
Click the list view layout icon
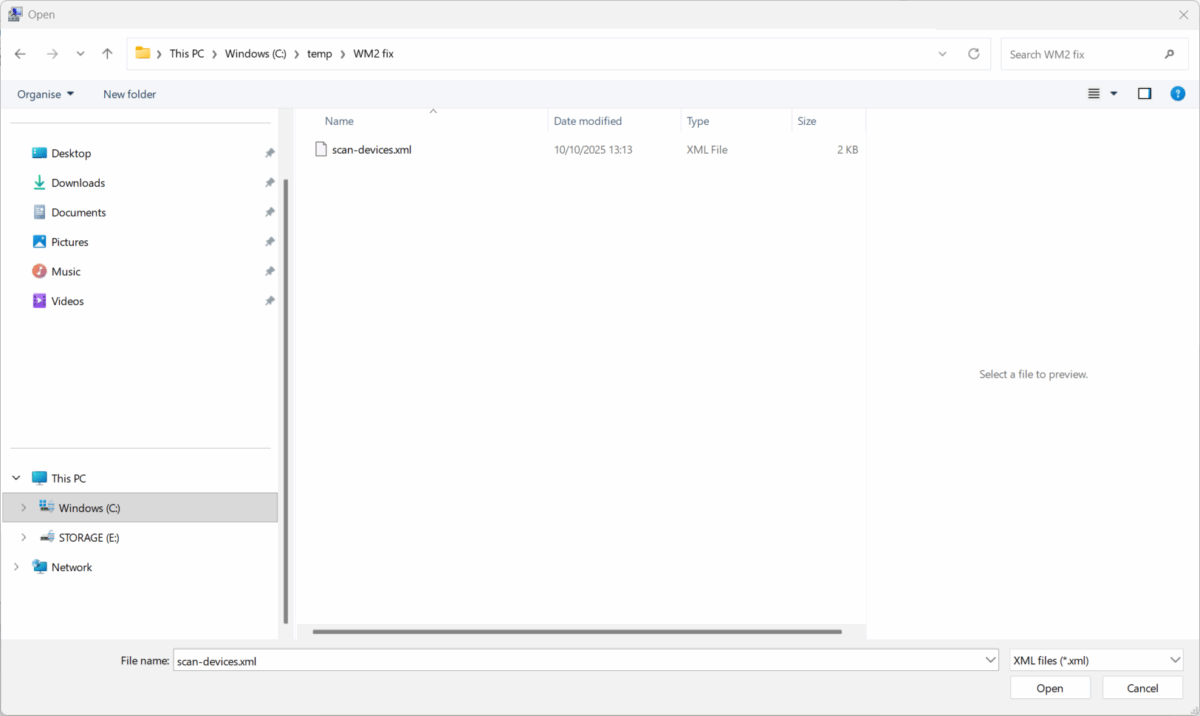[1096, 93]
